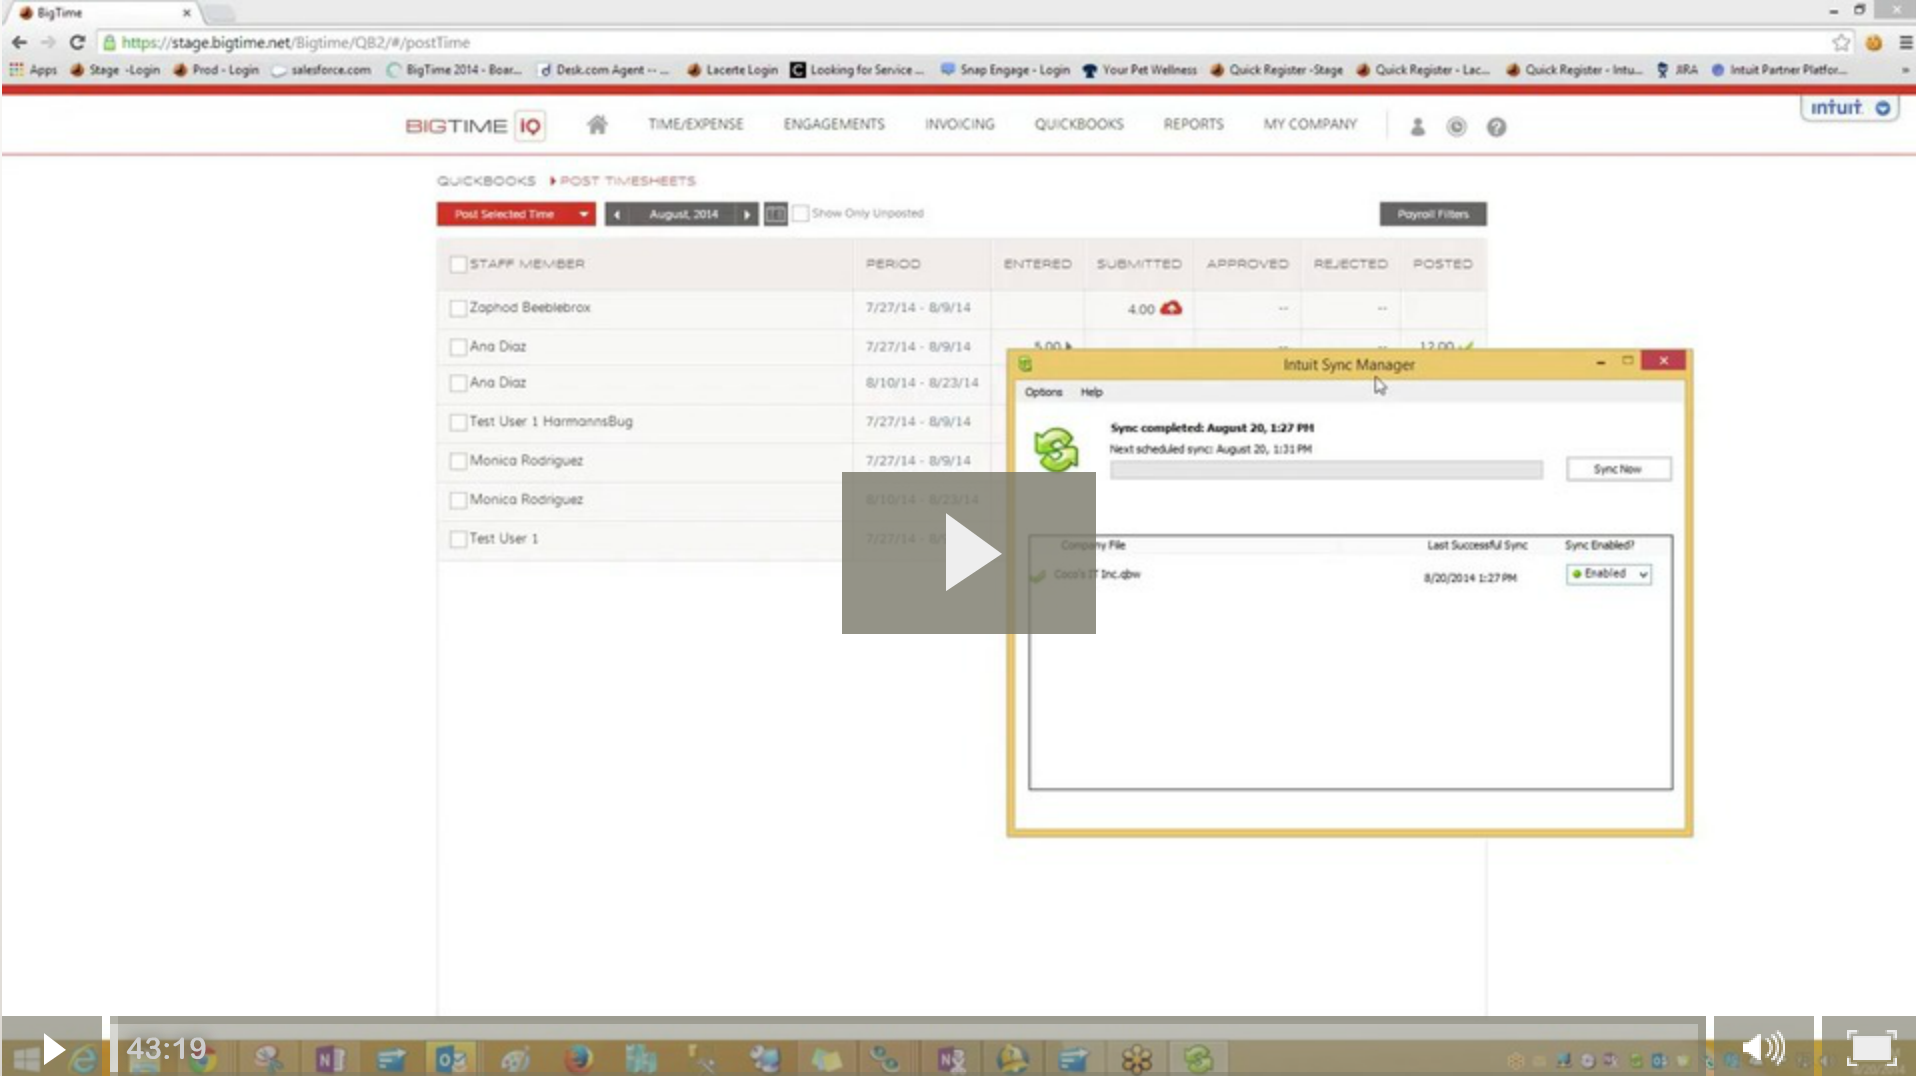This screenshot has width=1916, height=1076.
Task: Open the Apps bookmarks shortcut
Action: tap(33, 70)
